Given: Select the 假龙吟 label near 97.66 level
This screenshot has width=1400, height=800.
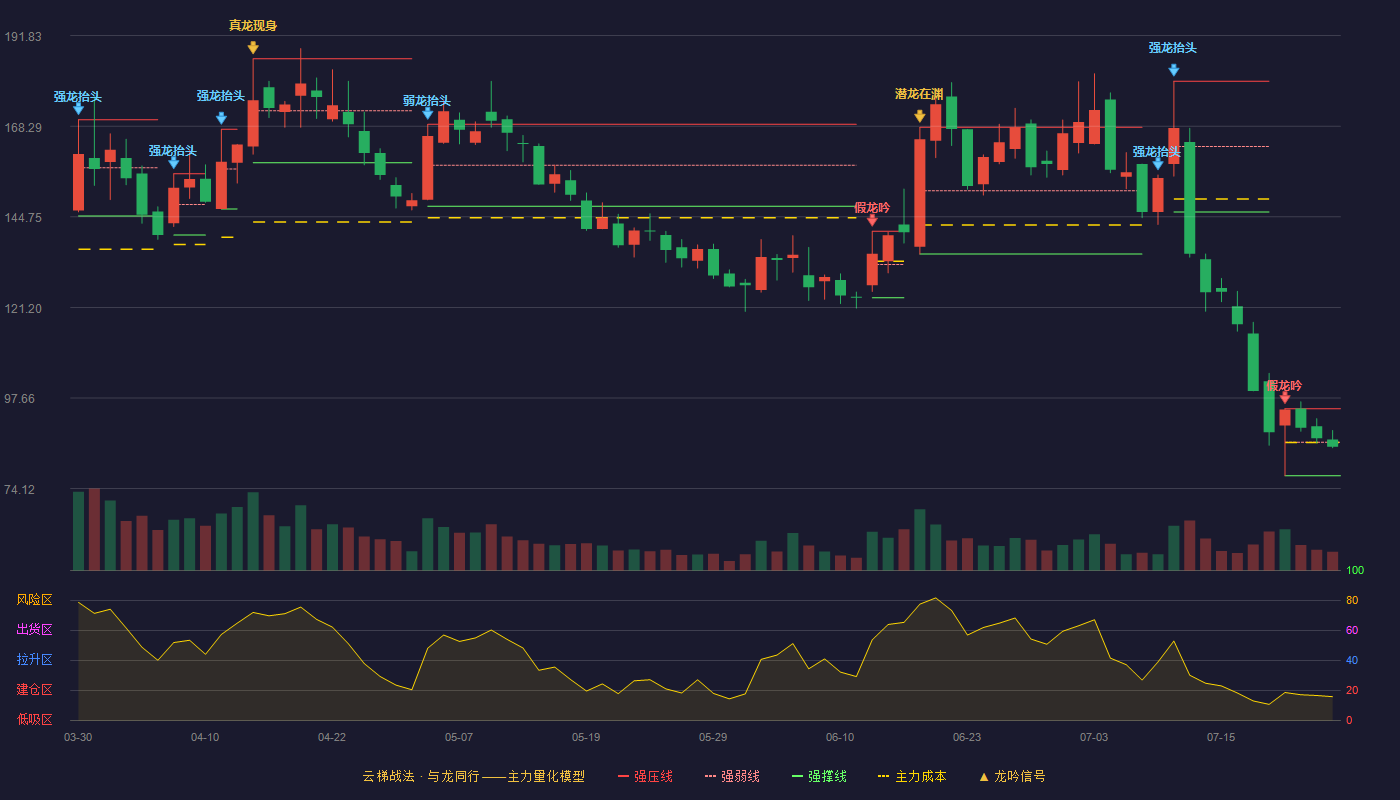Looking at the screenshot, I should 1285,386.
